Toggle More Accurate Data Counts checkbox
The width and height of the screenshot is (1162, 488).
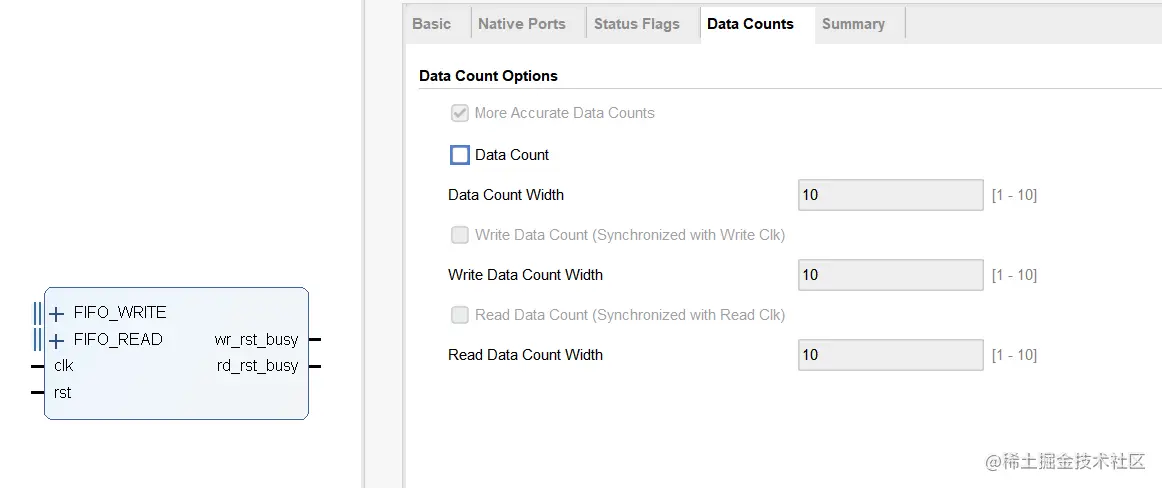tap(460, 113)
